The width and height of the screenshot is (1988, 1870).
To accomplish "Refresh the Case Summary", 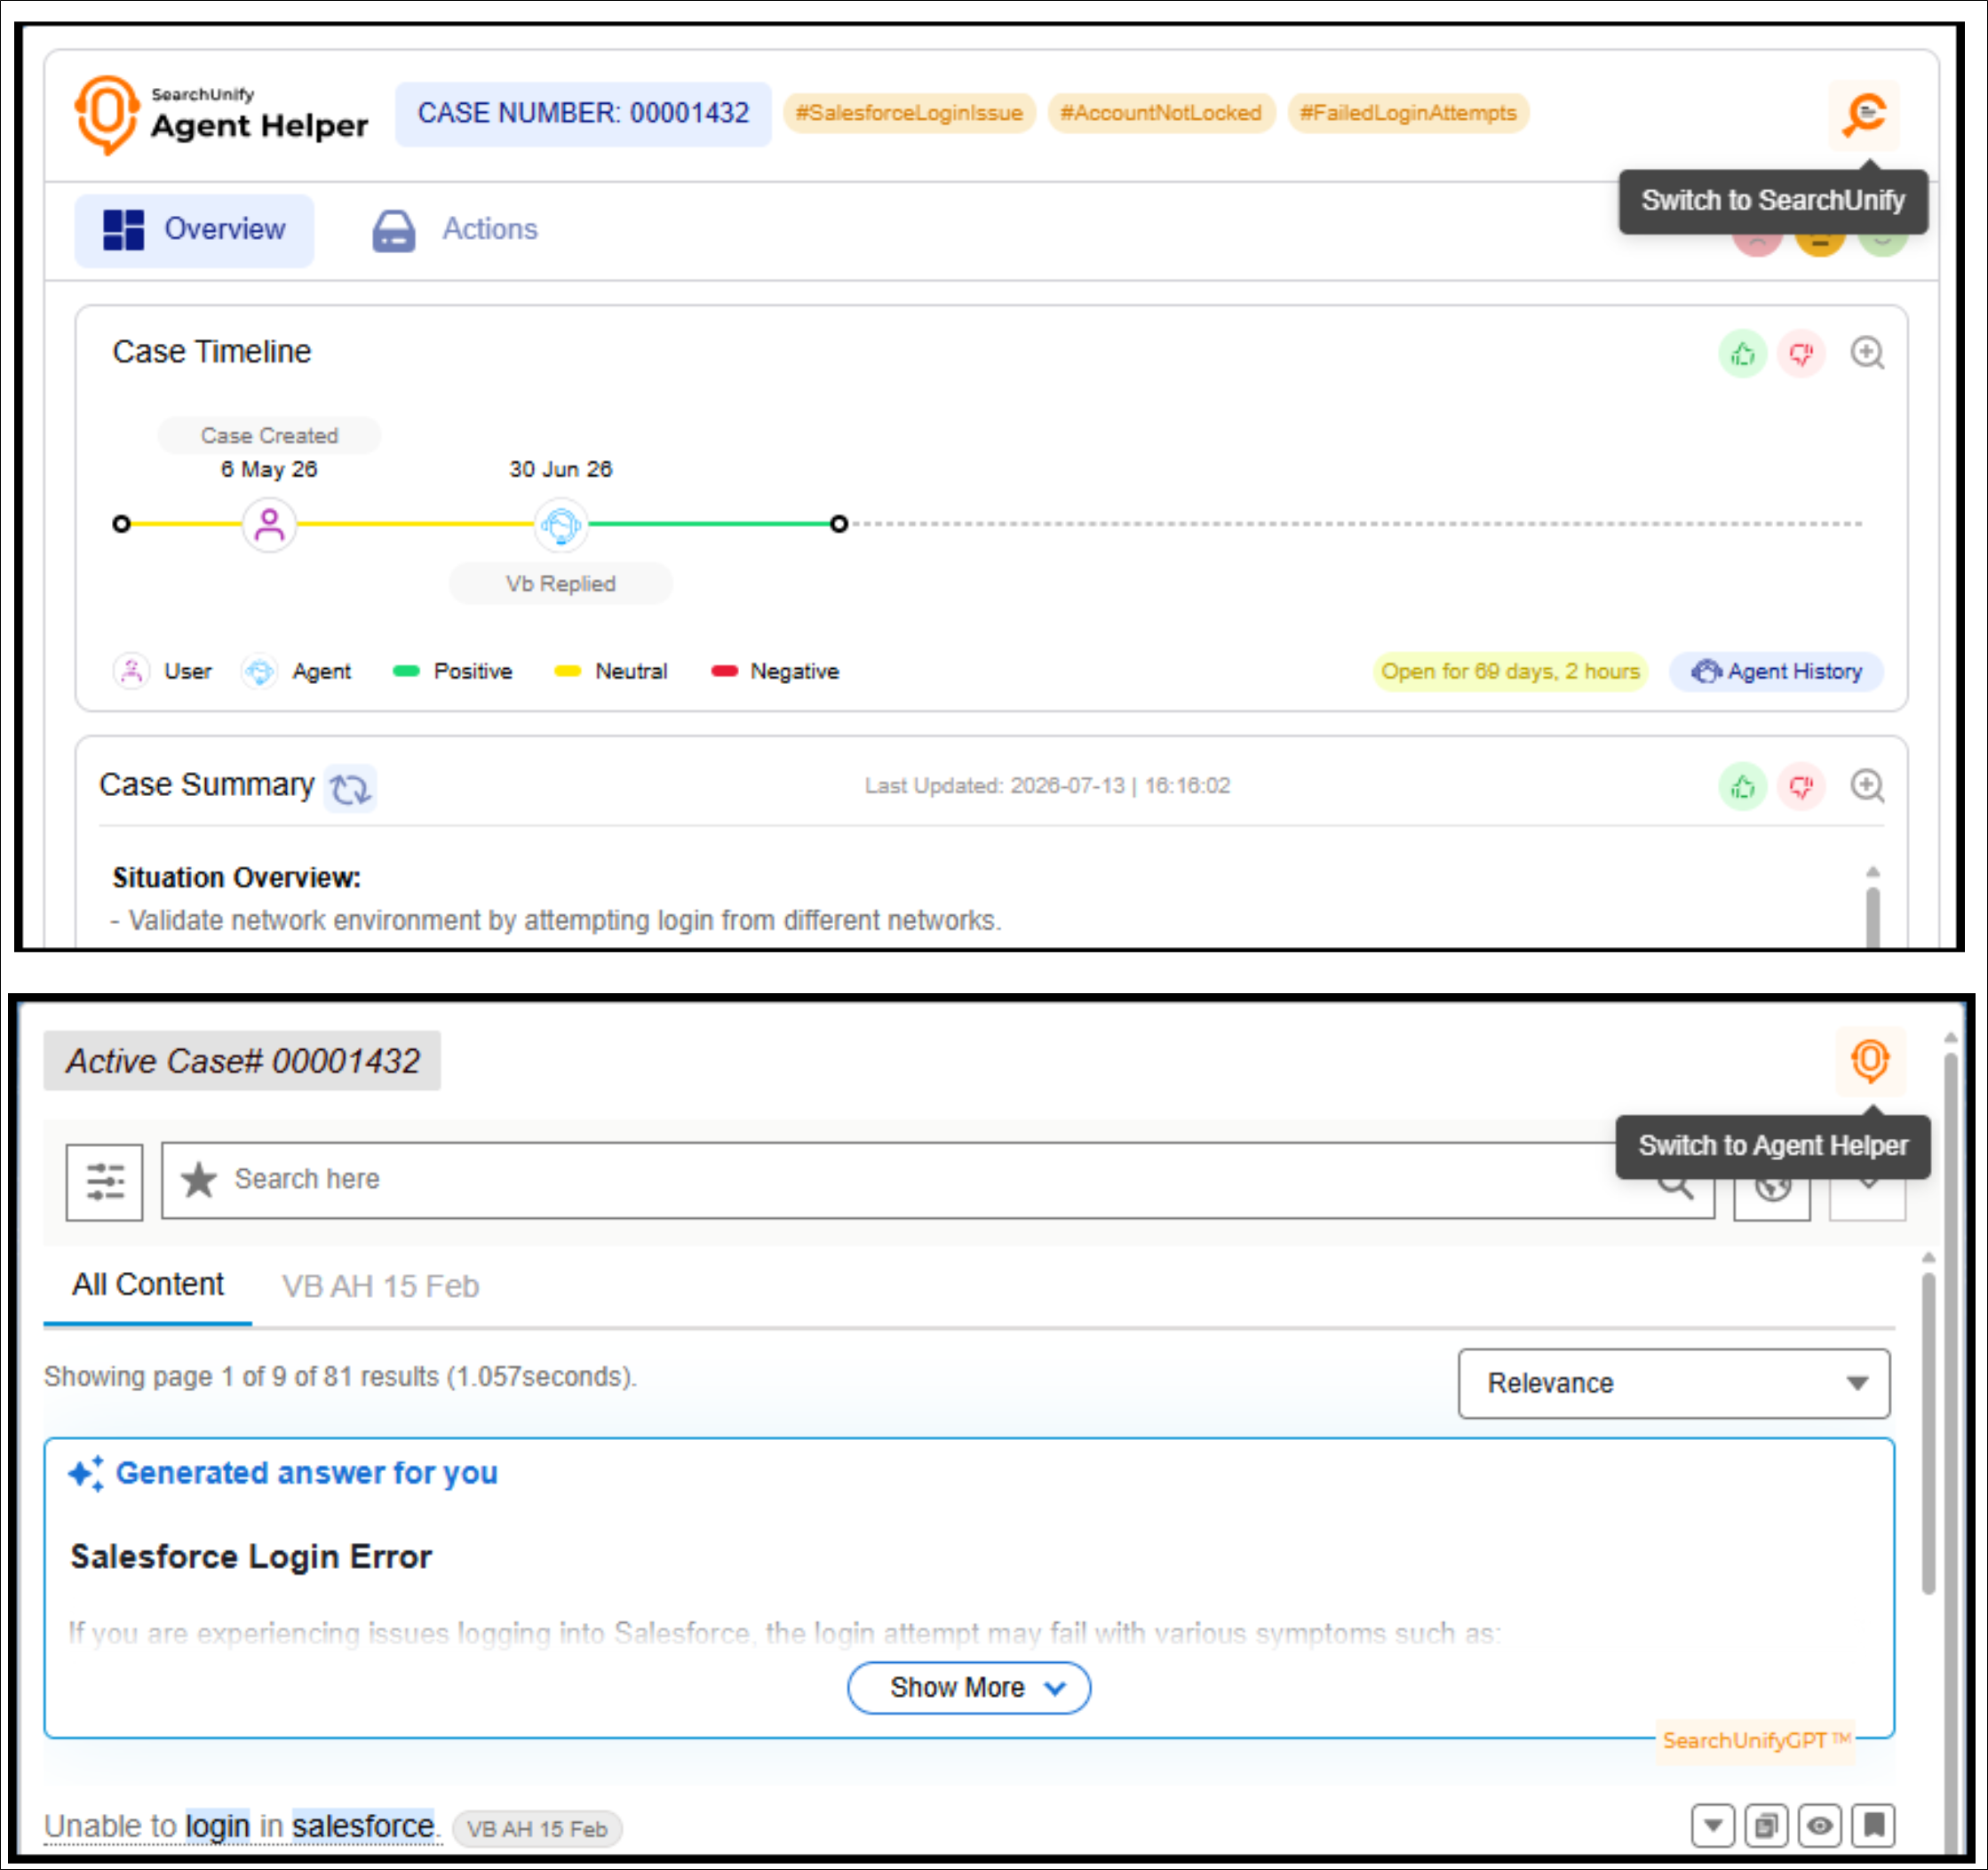I will (350, 788).
